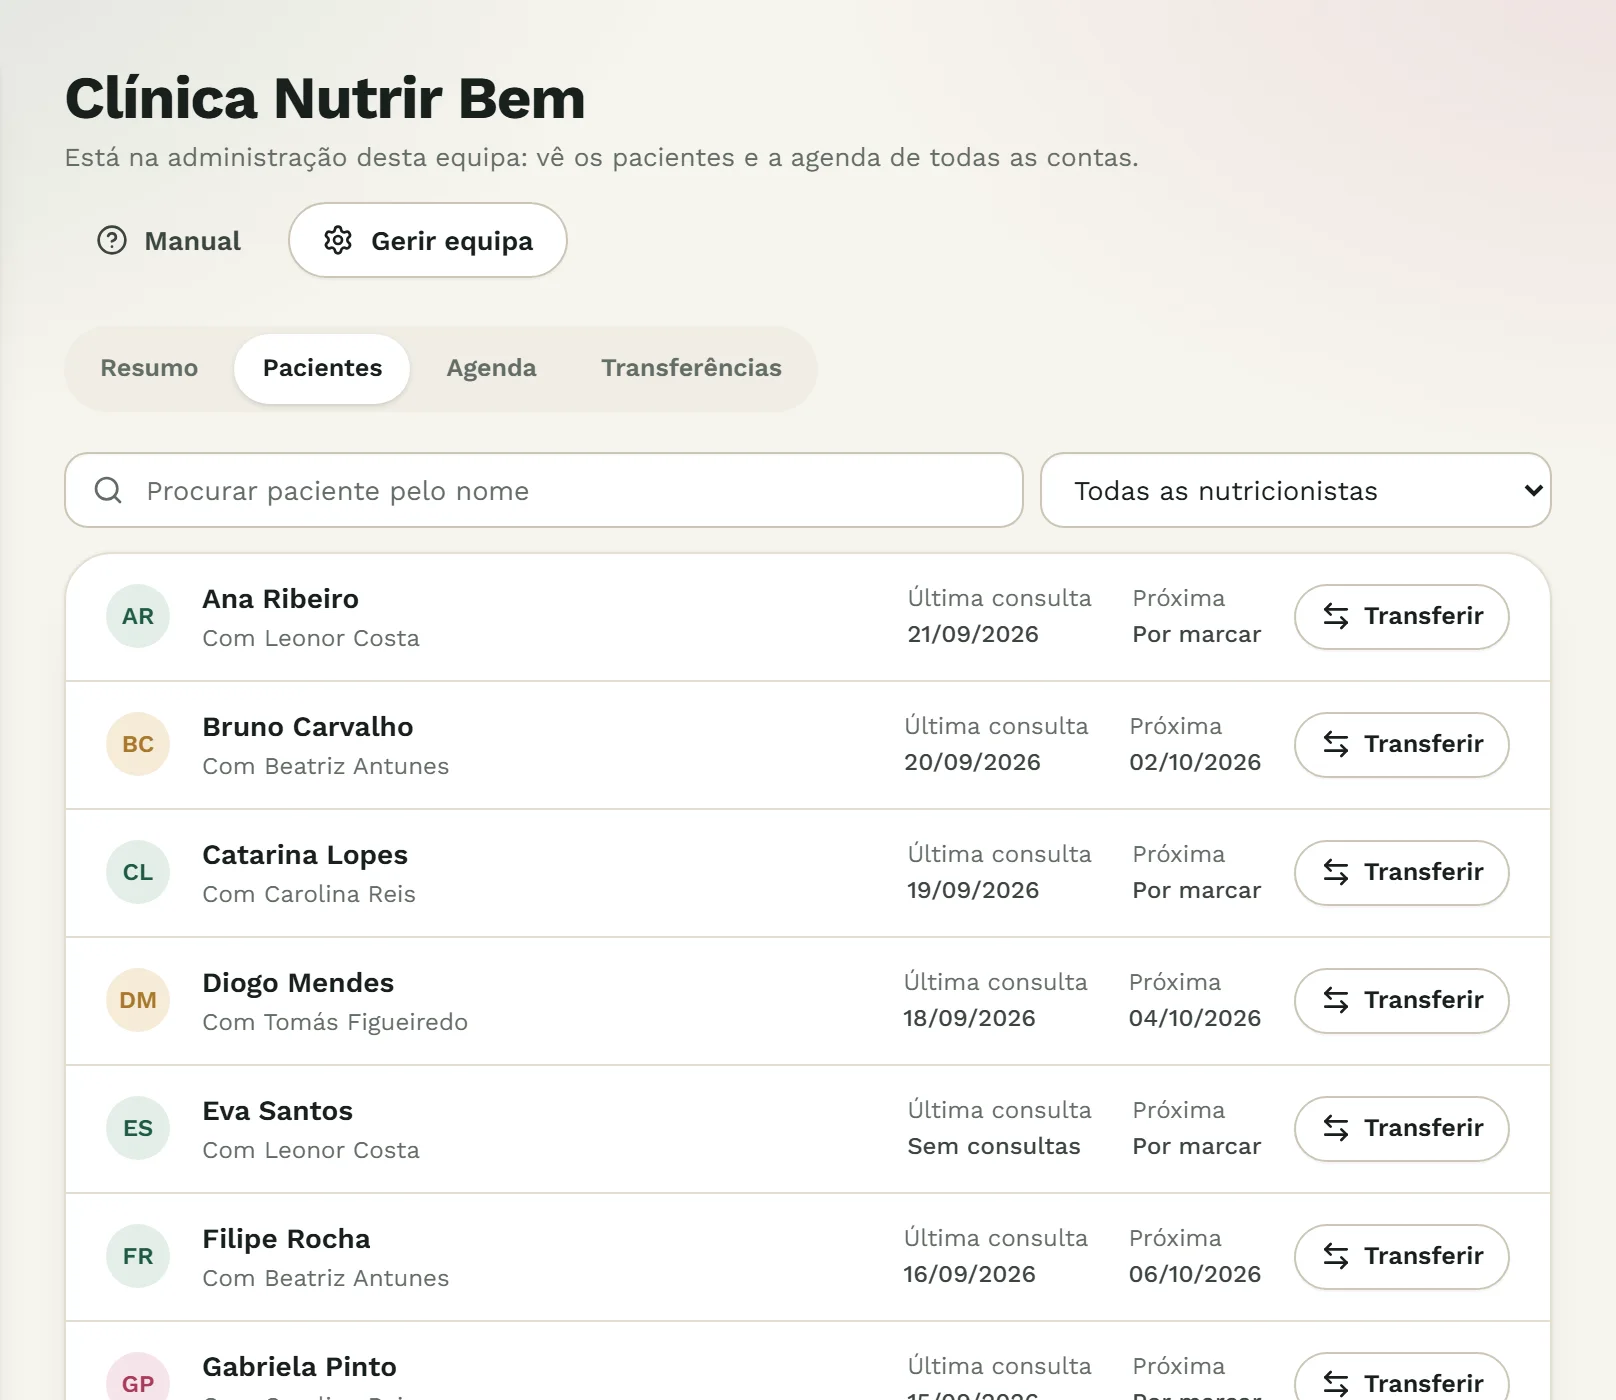Click the next date 02/10/2026

click(x=1195, y=762)
